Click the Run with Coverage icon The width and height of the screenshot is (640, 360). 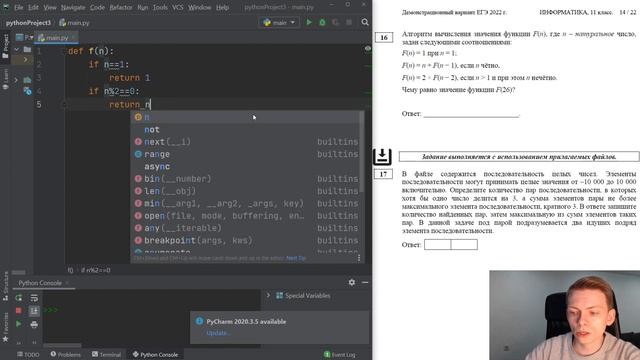click(336, 22)
